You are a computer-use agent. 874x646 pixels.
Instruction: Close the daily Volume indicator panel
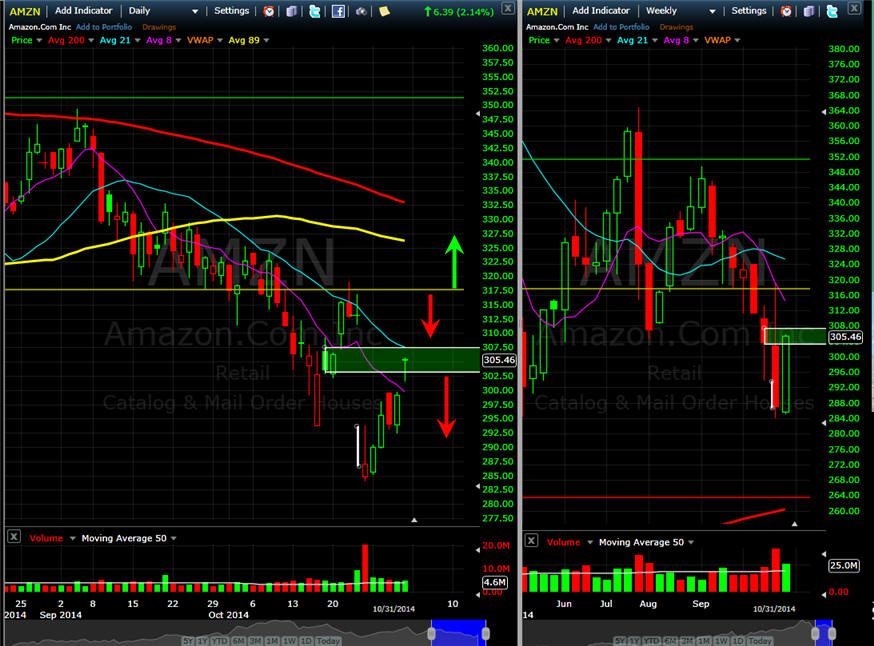tap(13, 537)
